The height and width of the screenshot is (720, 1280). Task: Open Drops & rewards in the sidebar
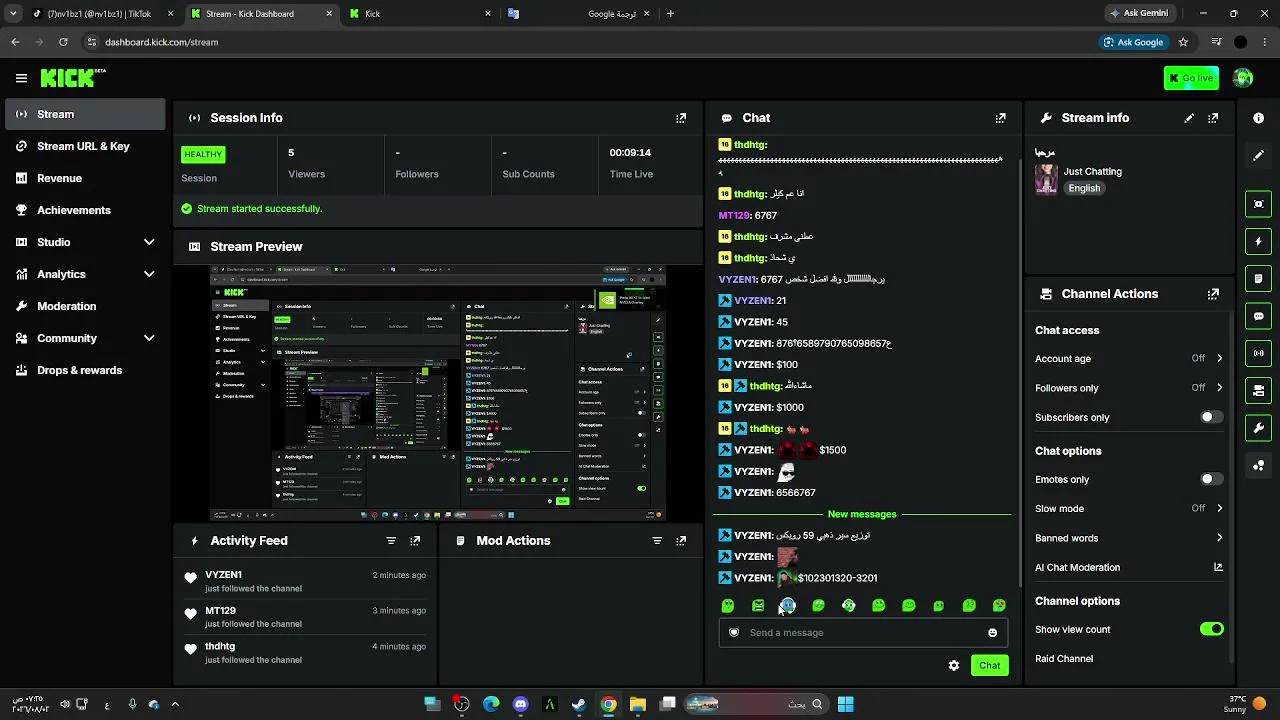point(85,370)
